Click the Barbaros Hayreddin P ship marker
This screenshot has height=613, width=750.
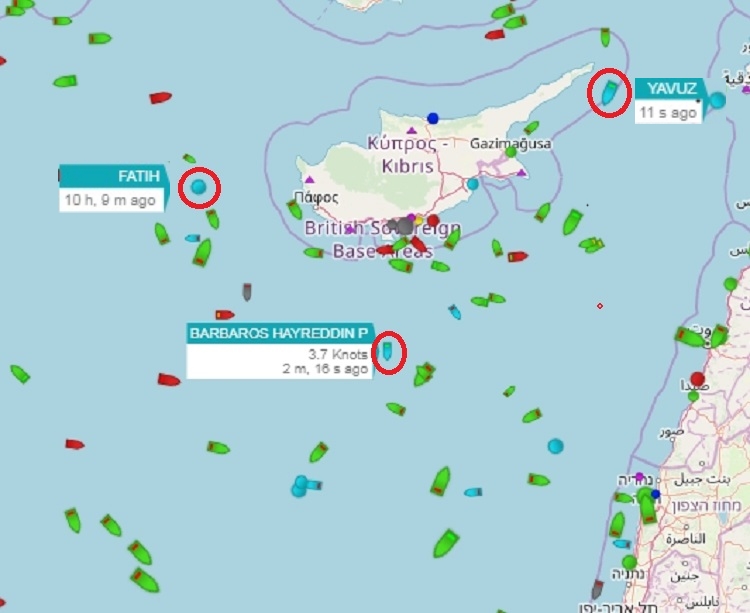[387, 350]
